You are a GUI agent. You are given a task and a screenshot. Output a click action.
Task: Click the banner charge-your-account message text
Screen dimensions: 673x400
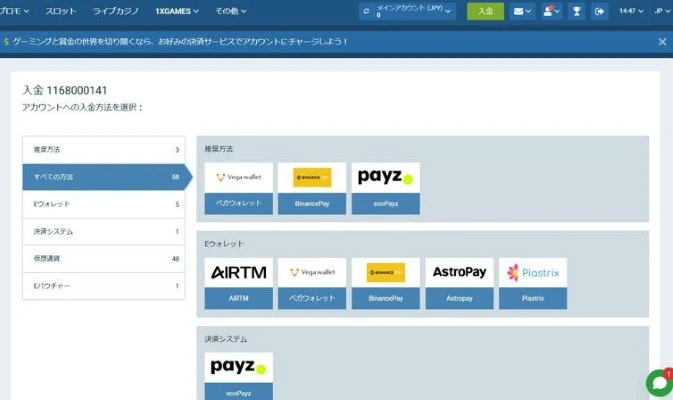pos(180,42)
